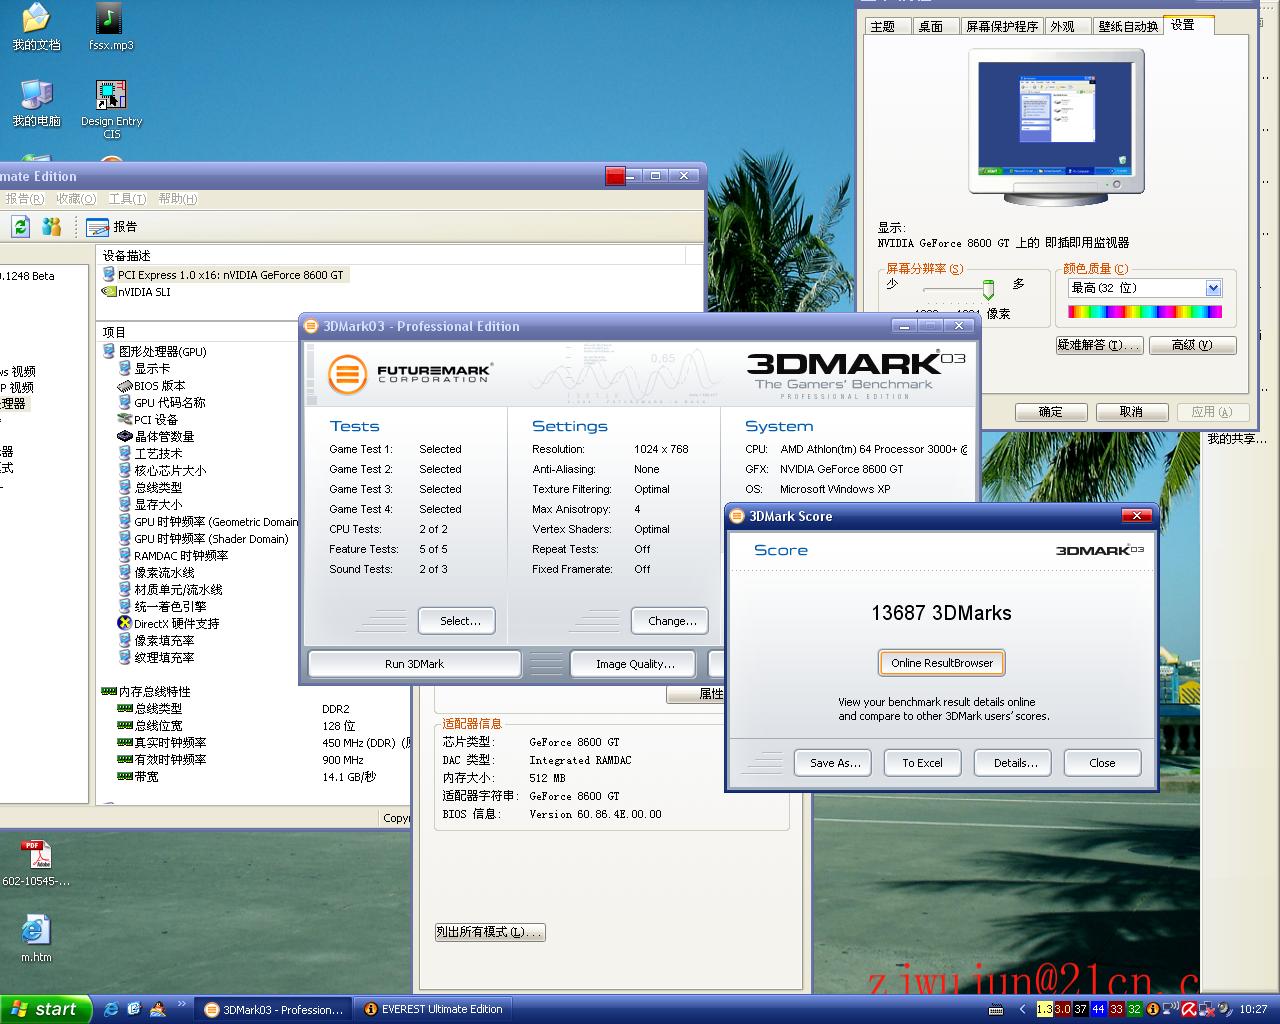The image size is (1280, 1024).
Task: Open the 工具(T) menu in EVEREST
Action: (x=127, y=199)
